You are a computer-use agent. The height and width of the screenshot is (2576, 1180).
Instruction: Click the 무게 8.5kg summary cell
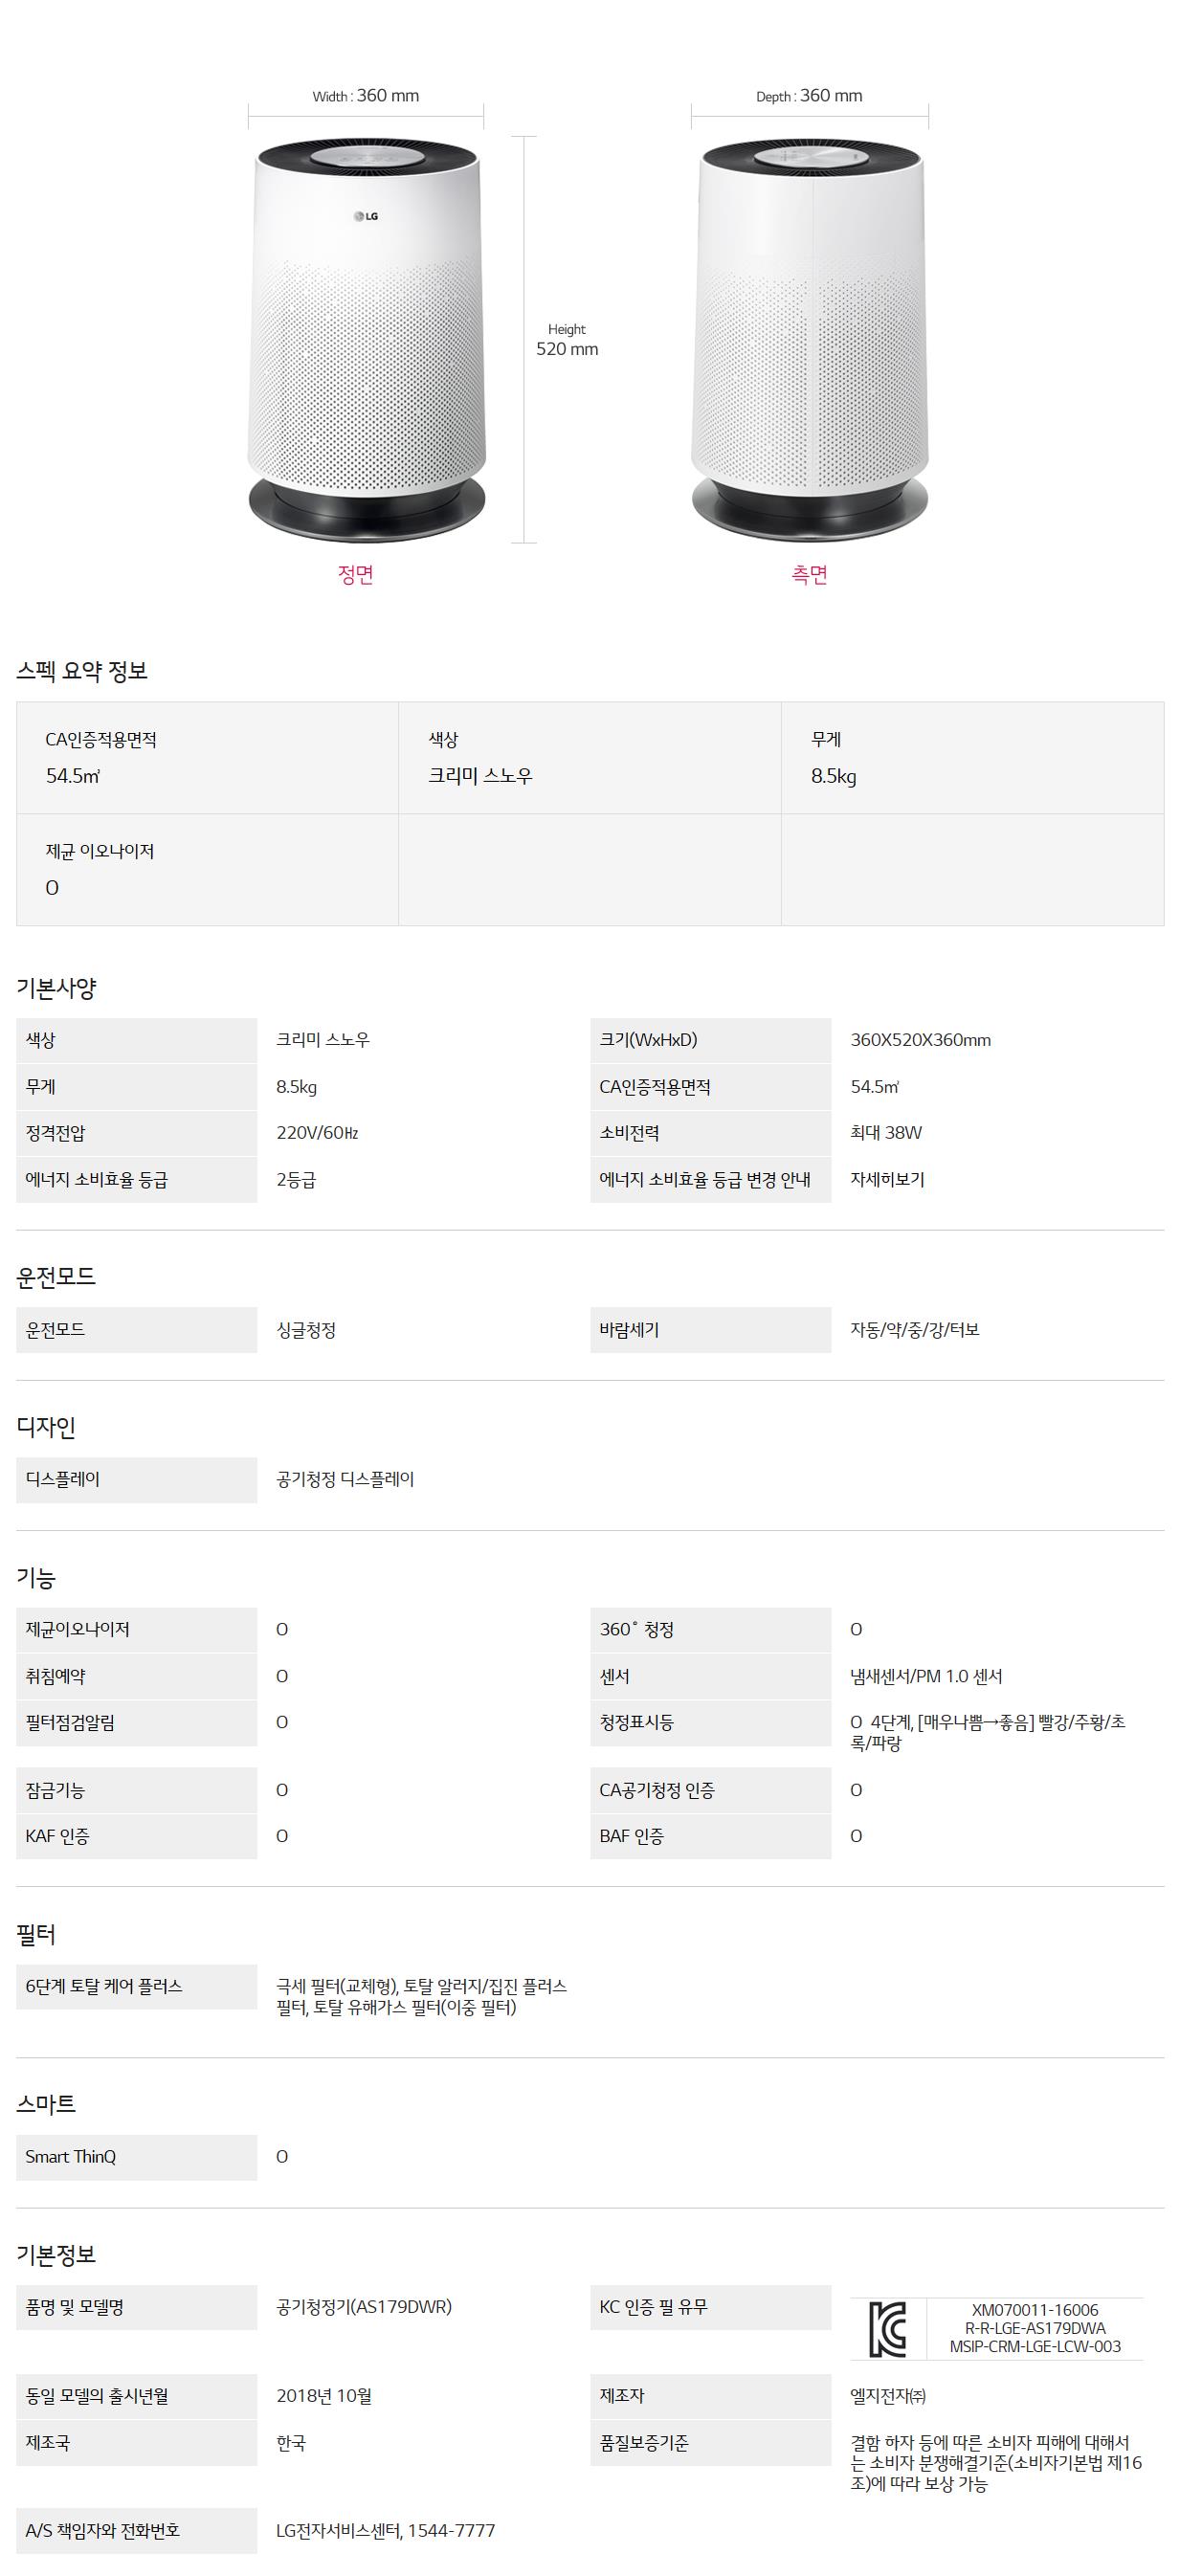pyautogui.click(x=972, y=758)
